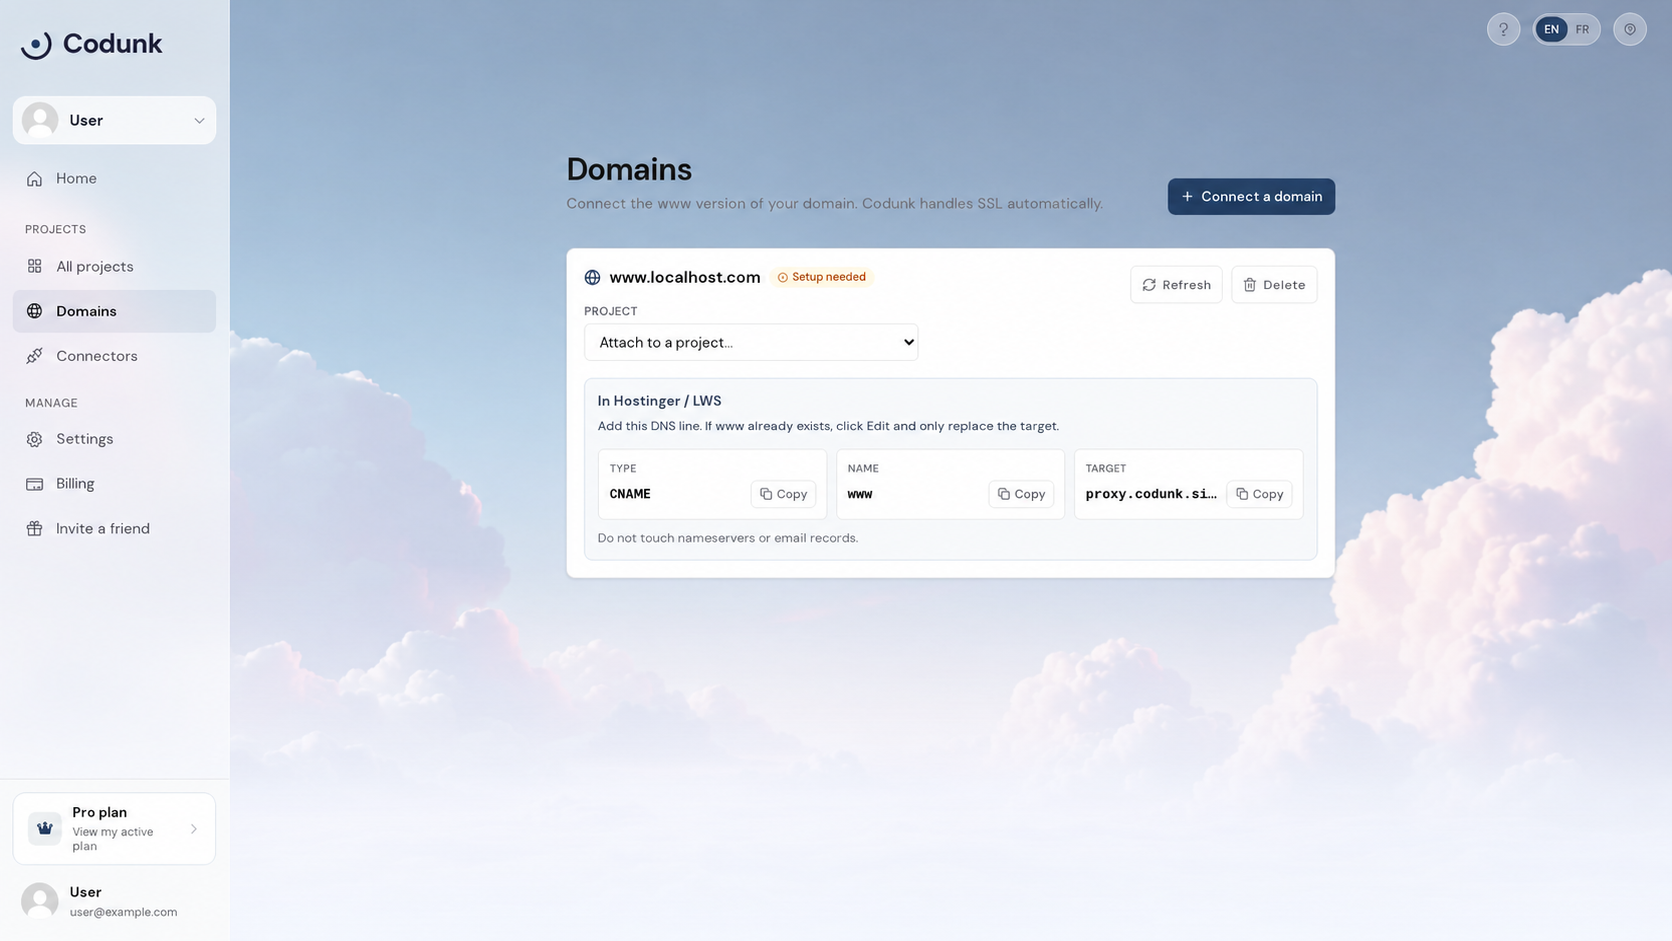Copy the proxy target value
The height and width of the screenshot is (941, 1672).
pos(1259,494)
